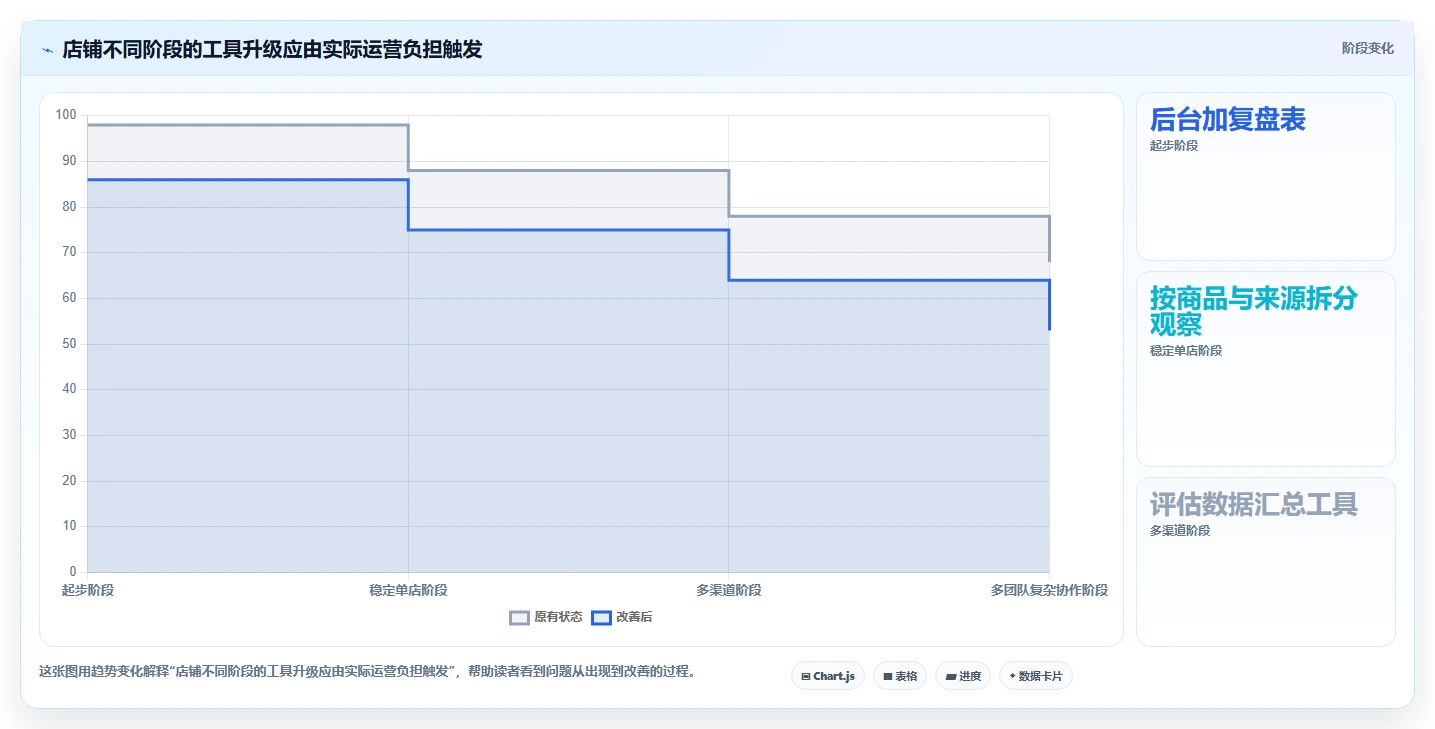Click the trend icon beside the chart title
Screen dimensions: 1435x729
(x=47, y=50)
